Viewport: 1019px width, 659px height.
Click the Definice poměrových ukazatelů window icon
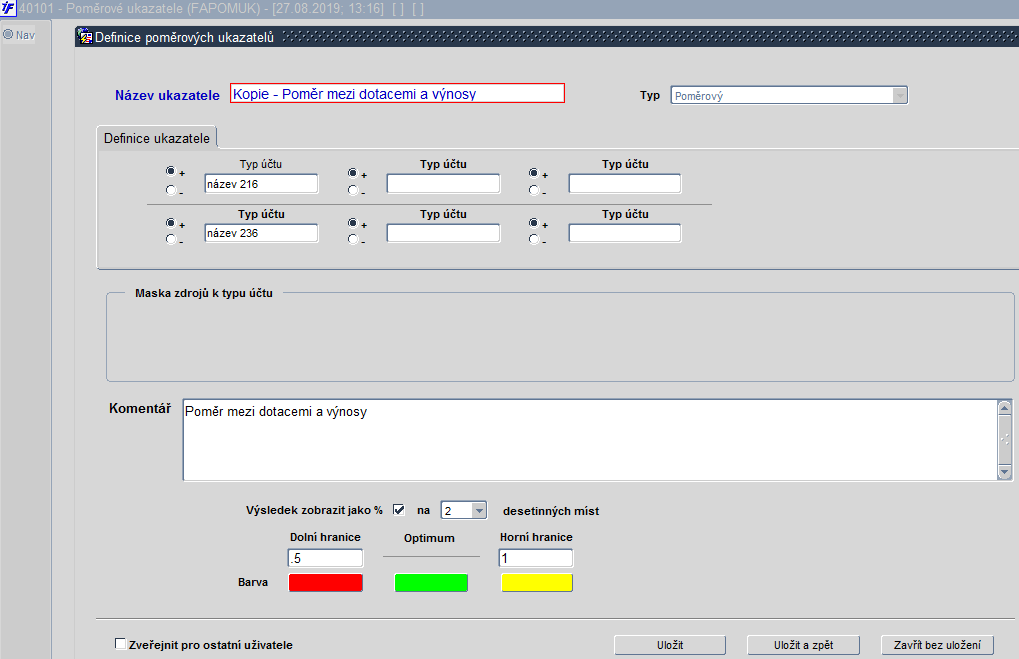(x=84, y=37)
